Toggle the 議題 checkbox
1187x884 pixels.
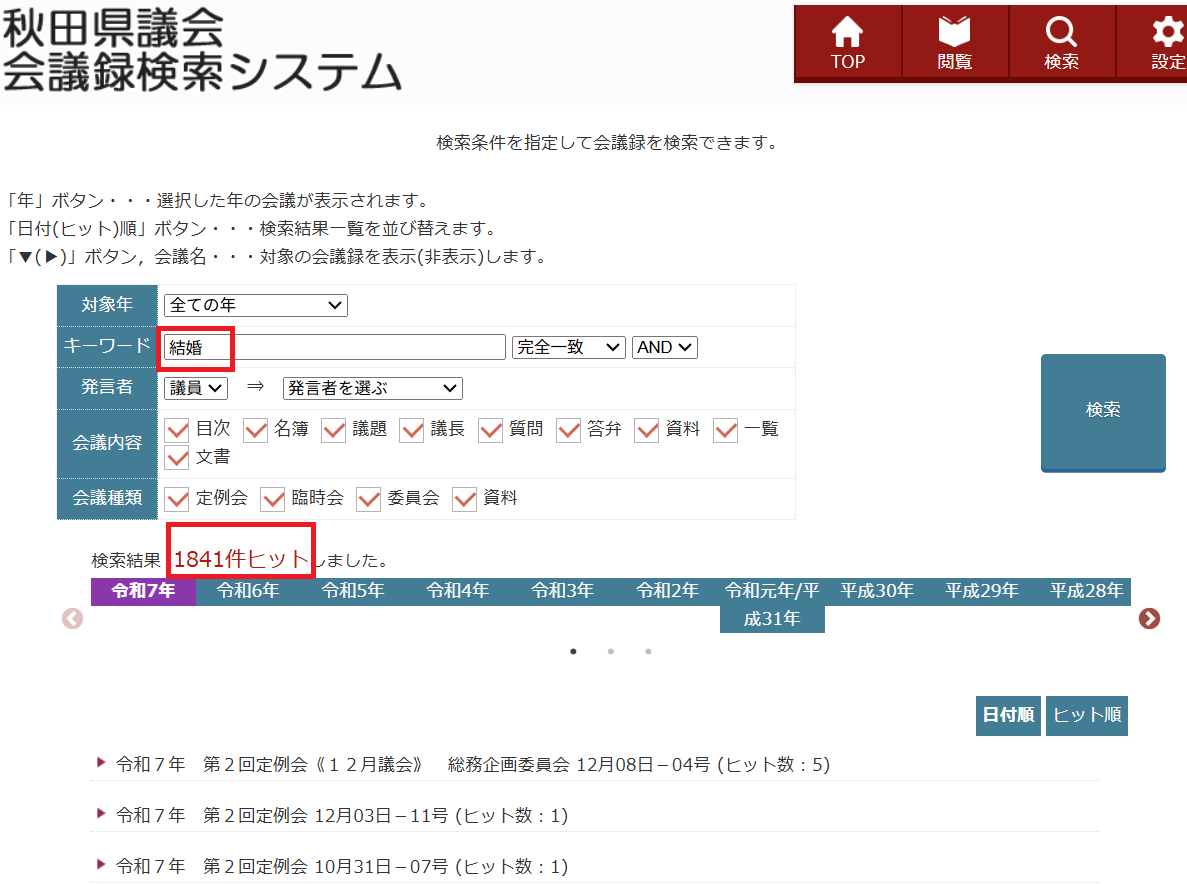(334, 430)
